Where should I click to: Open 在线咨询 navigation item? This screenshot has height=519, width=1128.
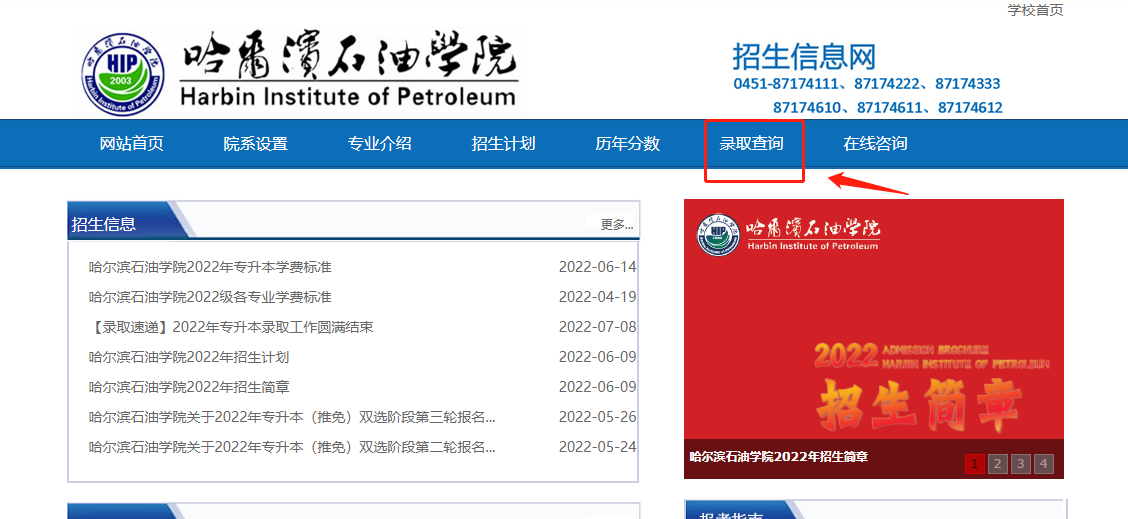(x=875, y=143)
